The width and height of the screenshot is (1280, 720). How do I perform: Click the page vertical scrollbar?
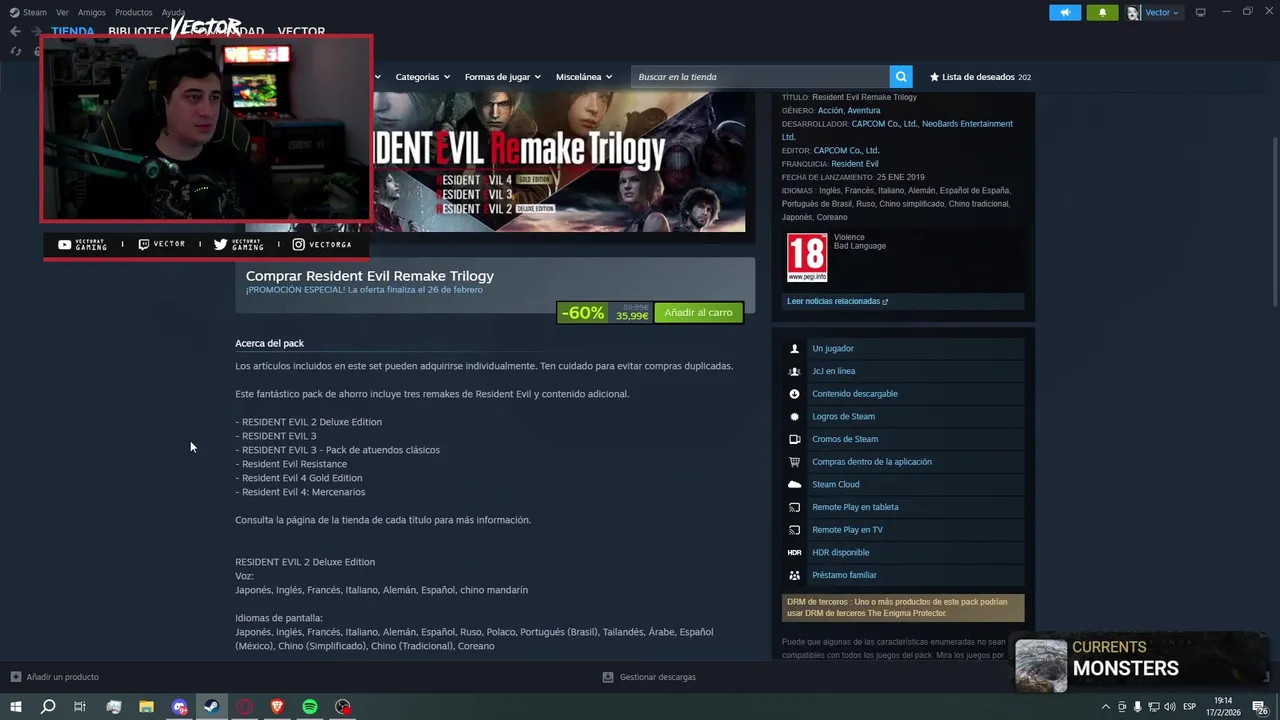point(1275,220)
